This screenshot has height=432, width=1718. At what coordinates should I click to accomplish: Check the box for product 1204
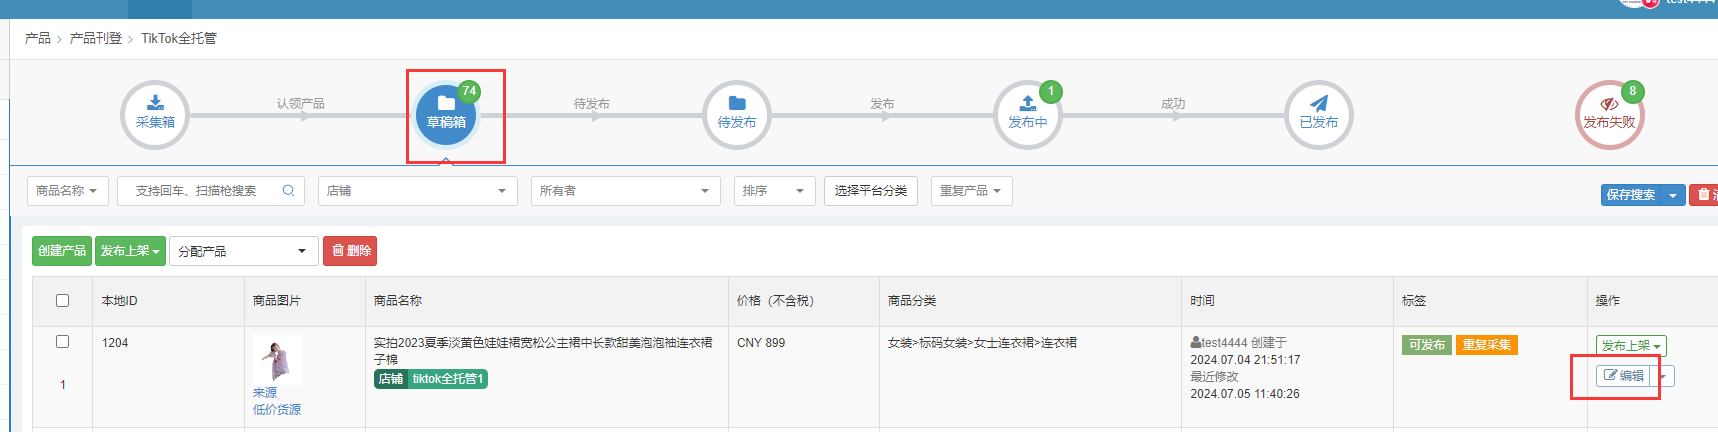62,342
